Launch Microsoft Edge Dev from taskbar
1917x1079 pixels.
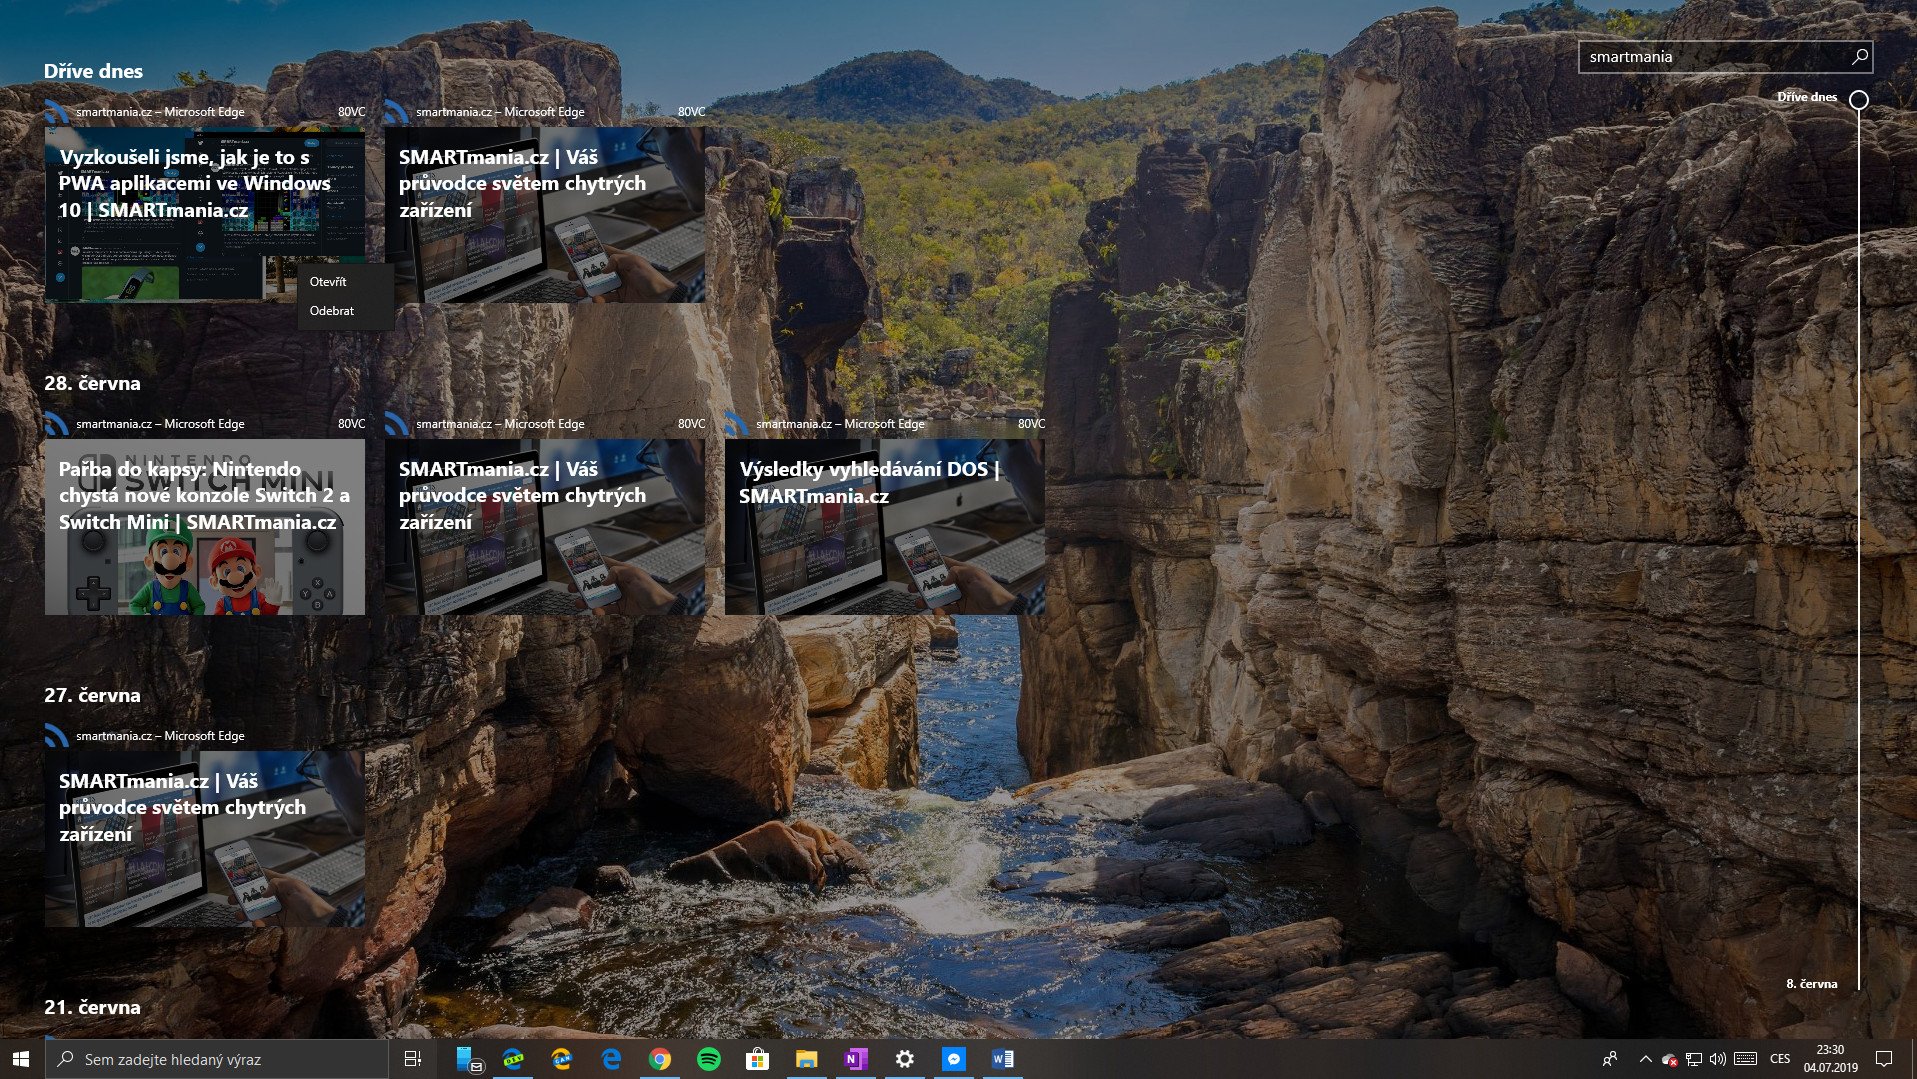[x=513, y=1059]
